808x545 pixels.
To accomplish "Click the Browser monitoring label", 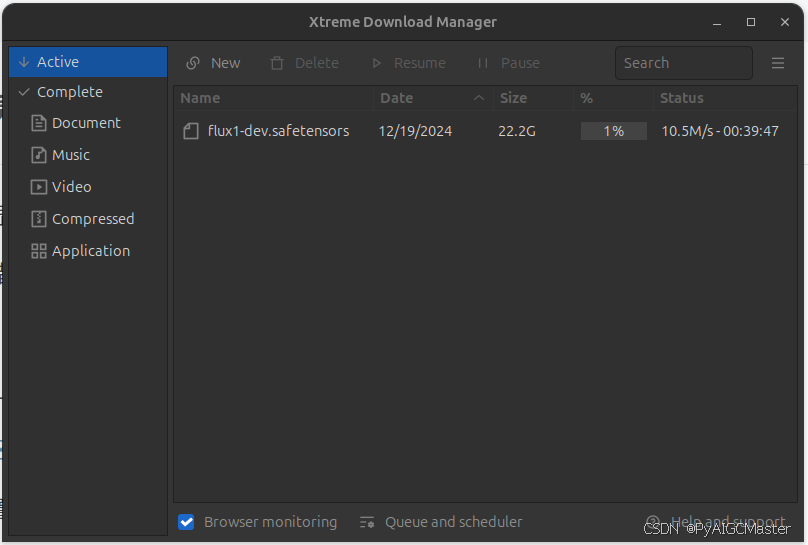I will tap(271, 522).
